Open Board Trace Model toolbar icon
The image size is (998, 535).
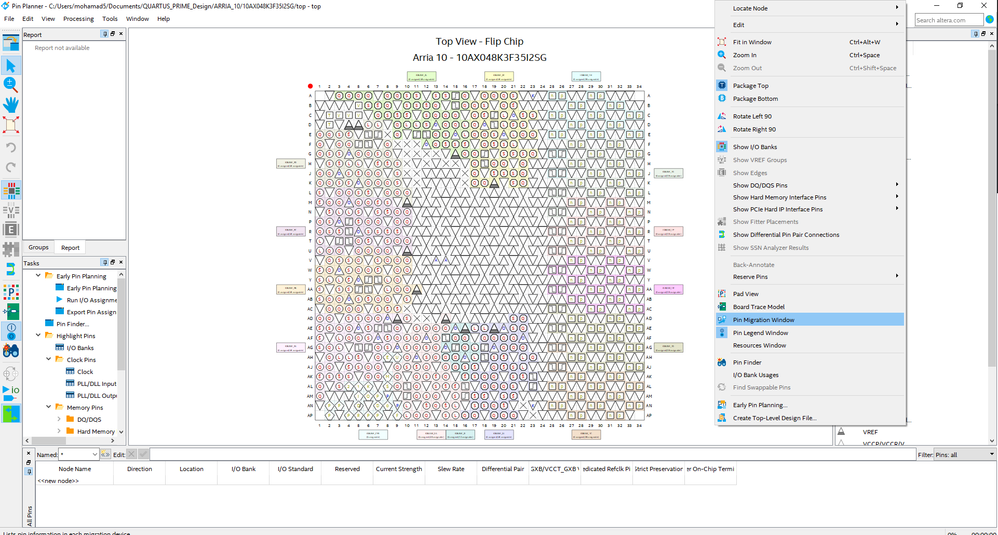pos(11,312)
